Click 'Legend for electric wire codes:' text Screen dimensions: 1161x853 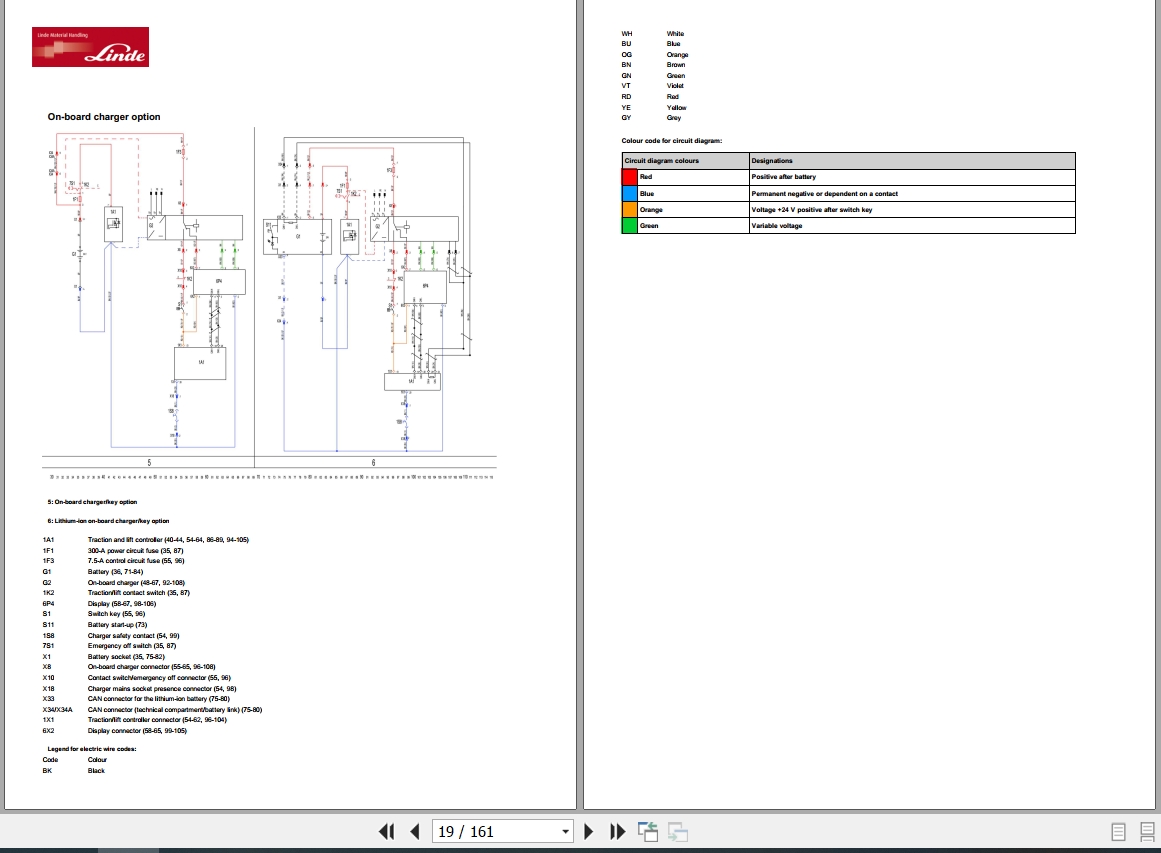click(x=92, y=749)
